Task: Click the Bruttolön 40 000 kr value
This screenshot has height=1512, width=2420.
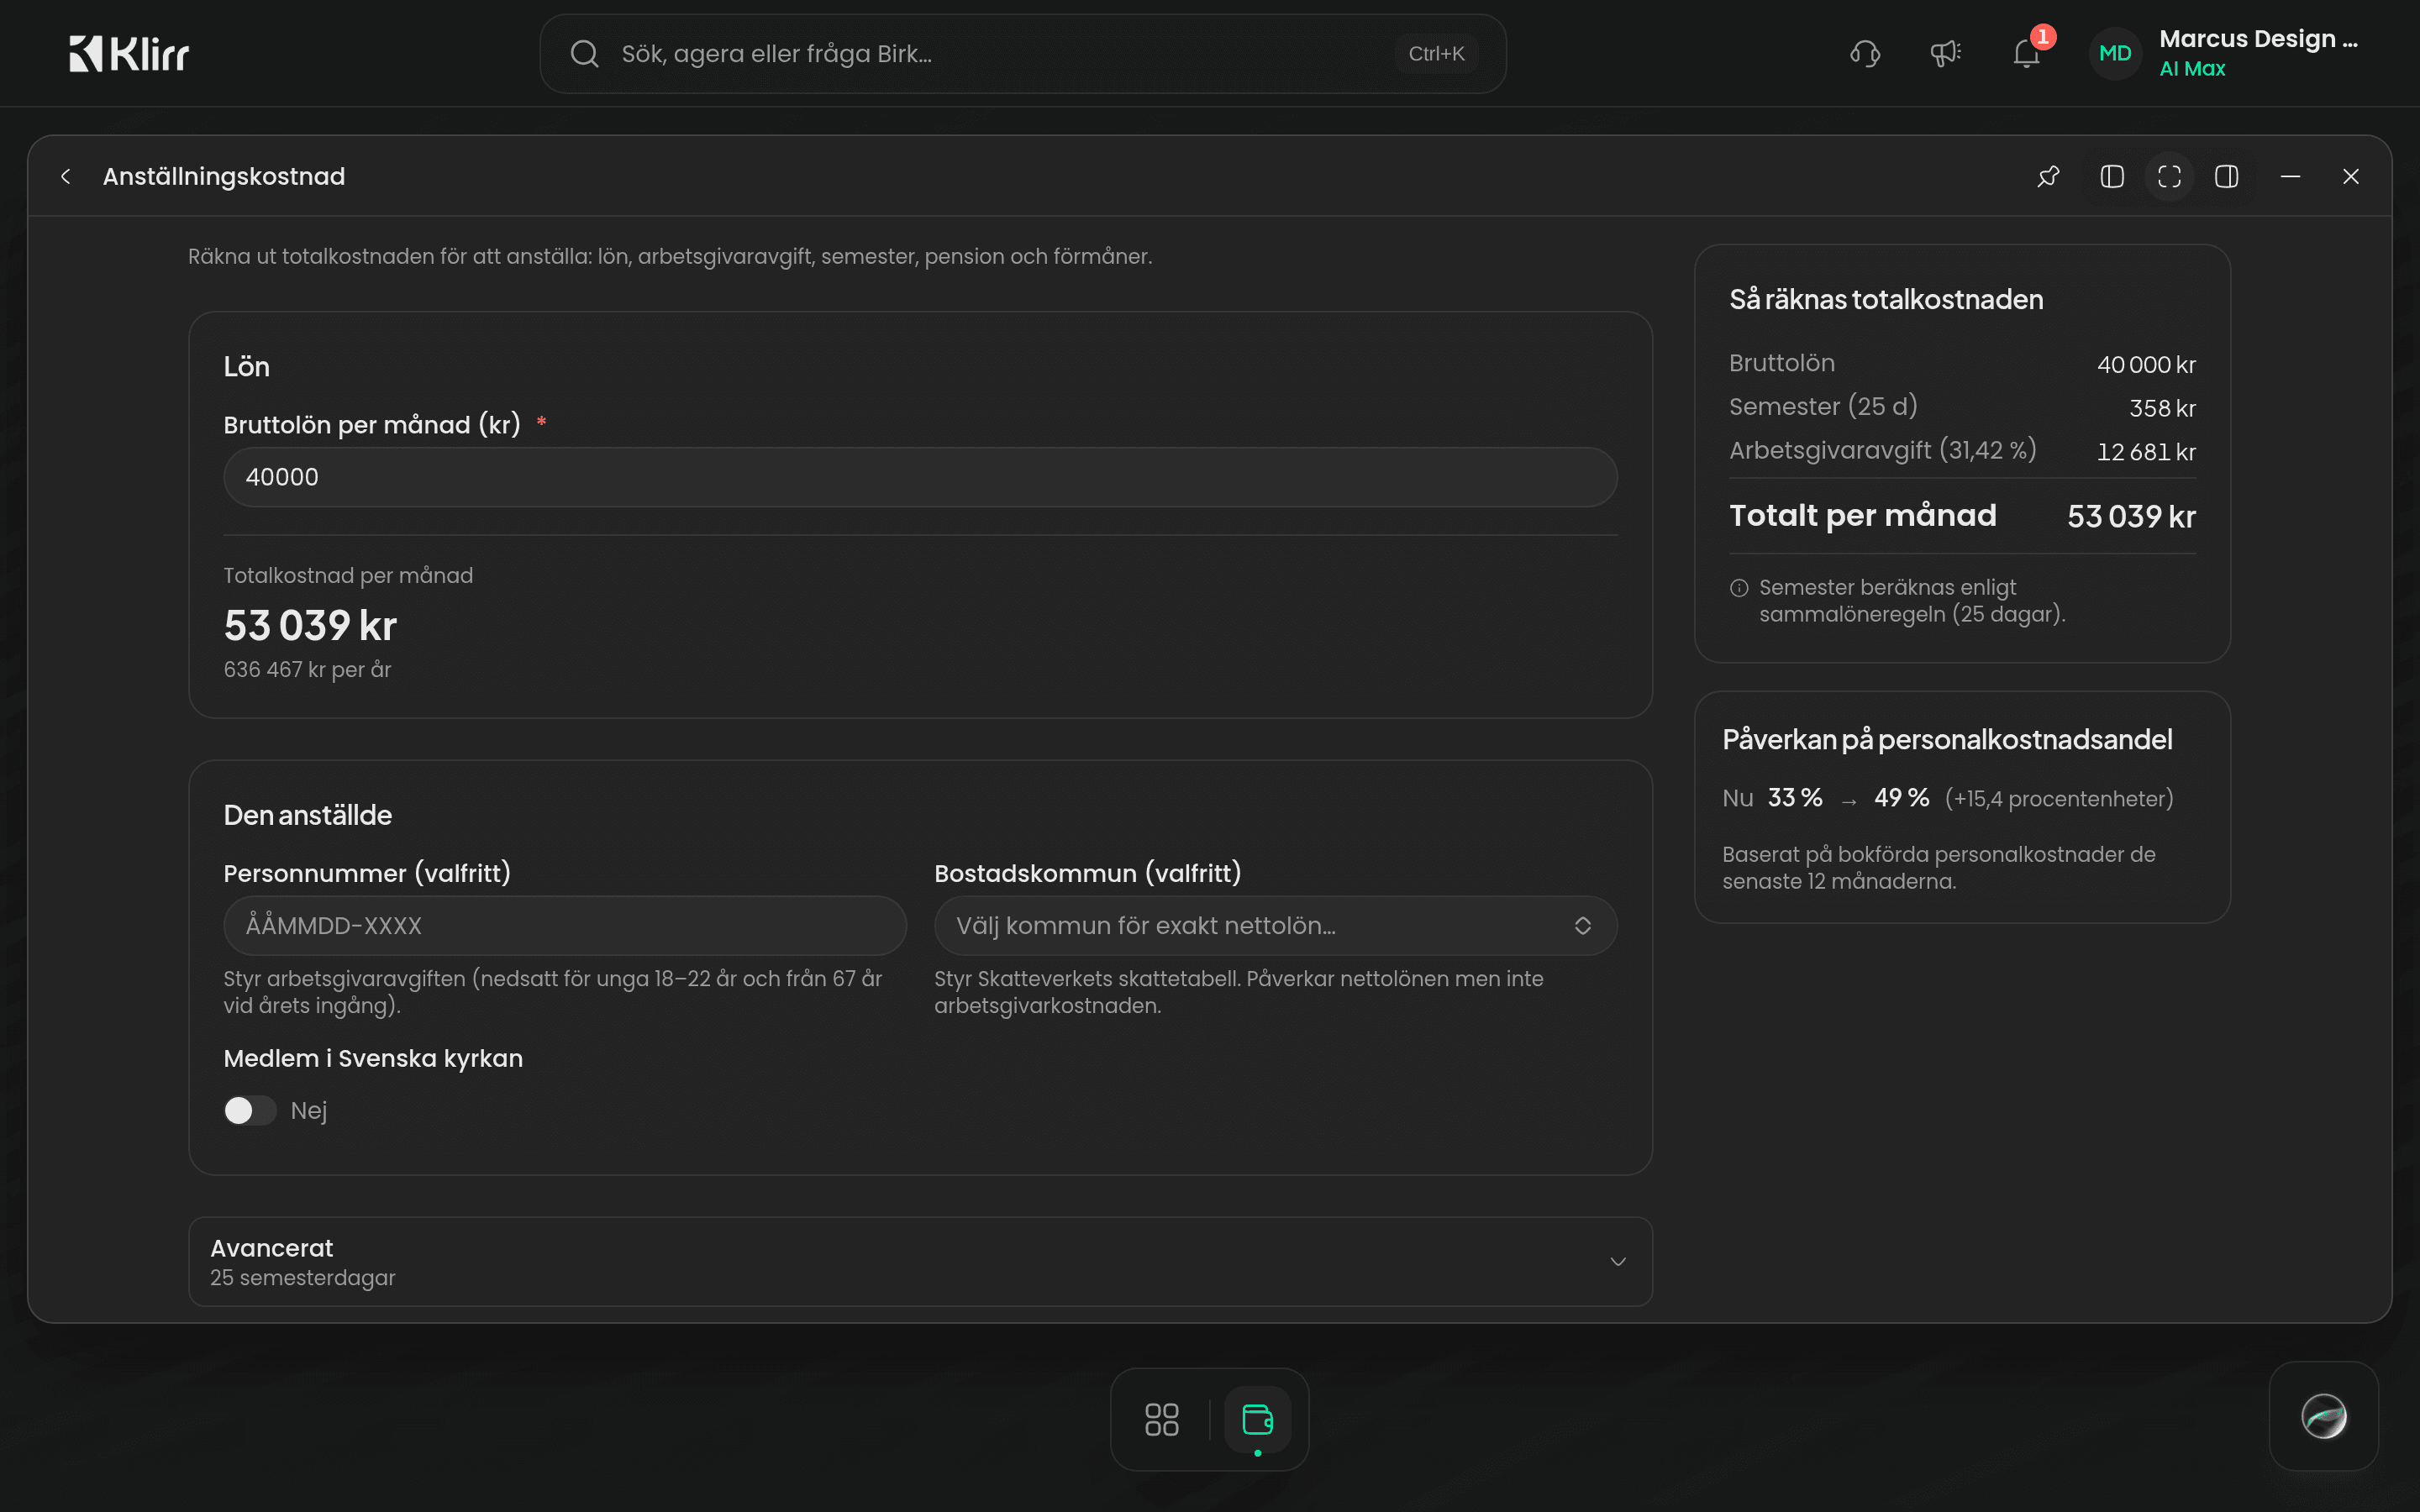Action: coord(2146,365)
